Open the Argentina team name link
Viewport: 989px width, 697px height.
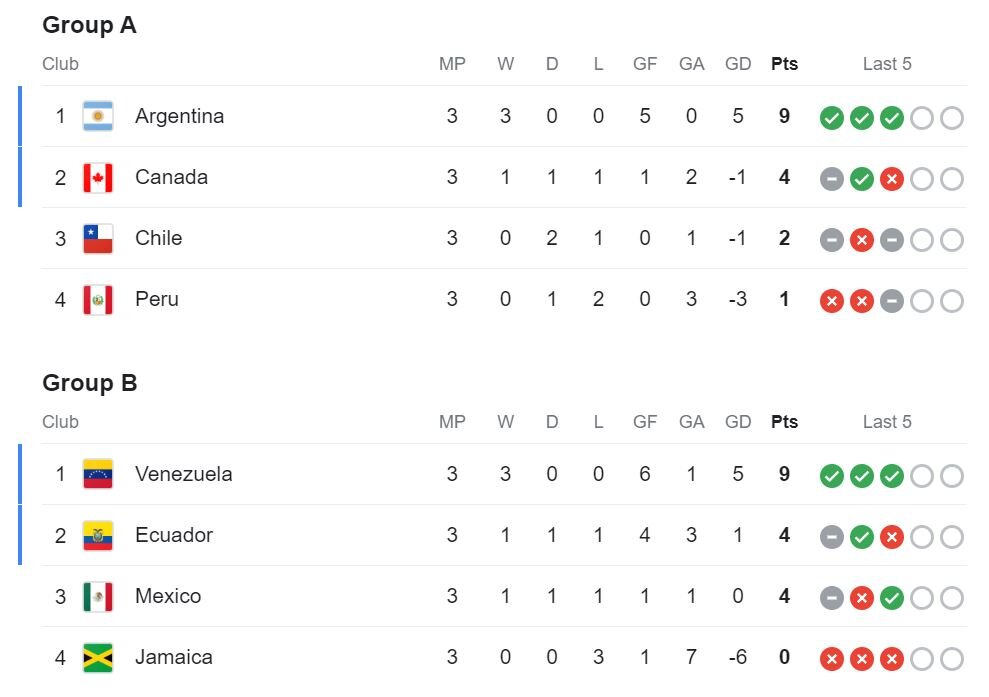(x=179, y=116)
